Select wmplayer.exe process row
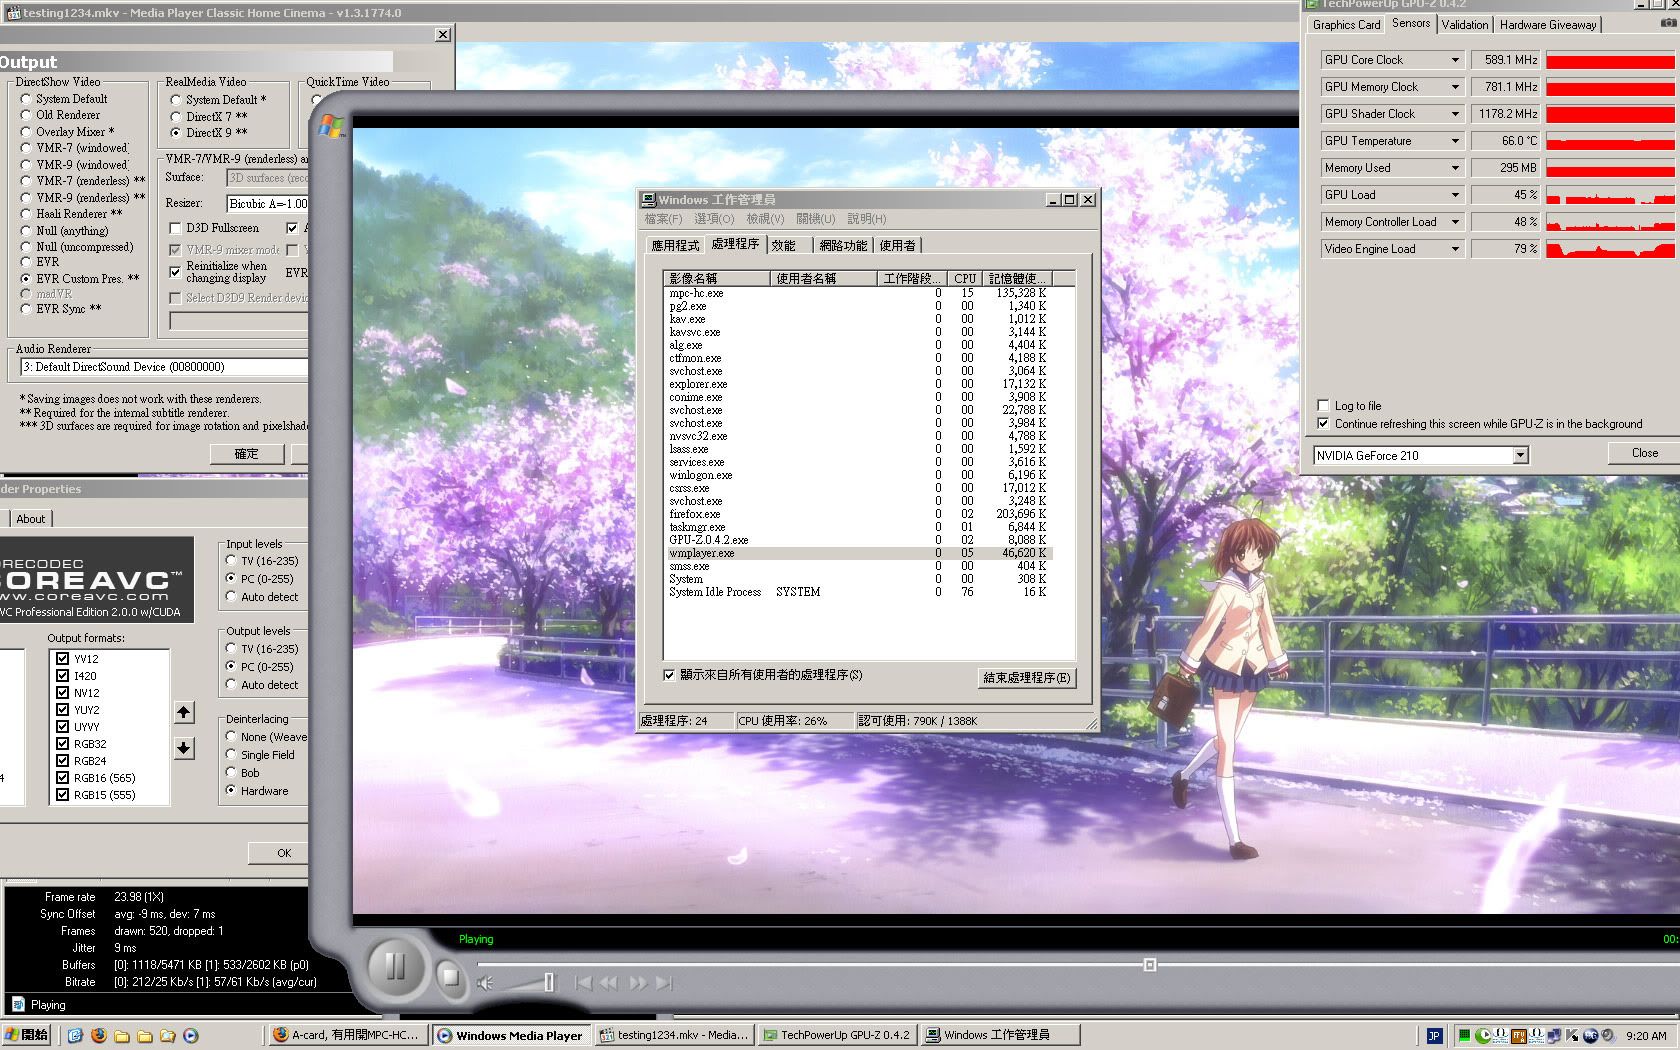Screen dimensions: 1680x1050 (x=859, y=553)
